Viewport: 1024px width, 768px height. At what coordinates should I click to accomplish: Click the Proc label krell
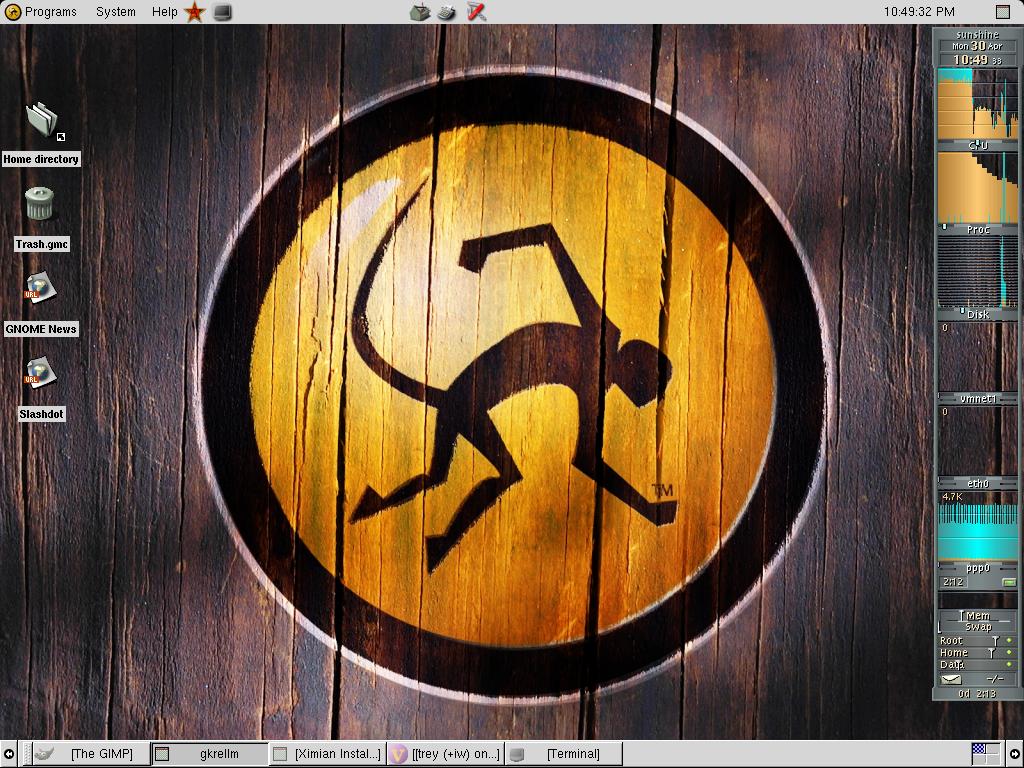coord(978,229)
